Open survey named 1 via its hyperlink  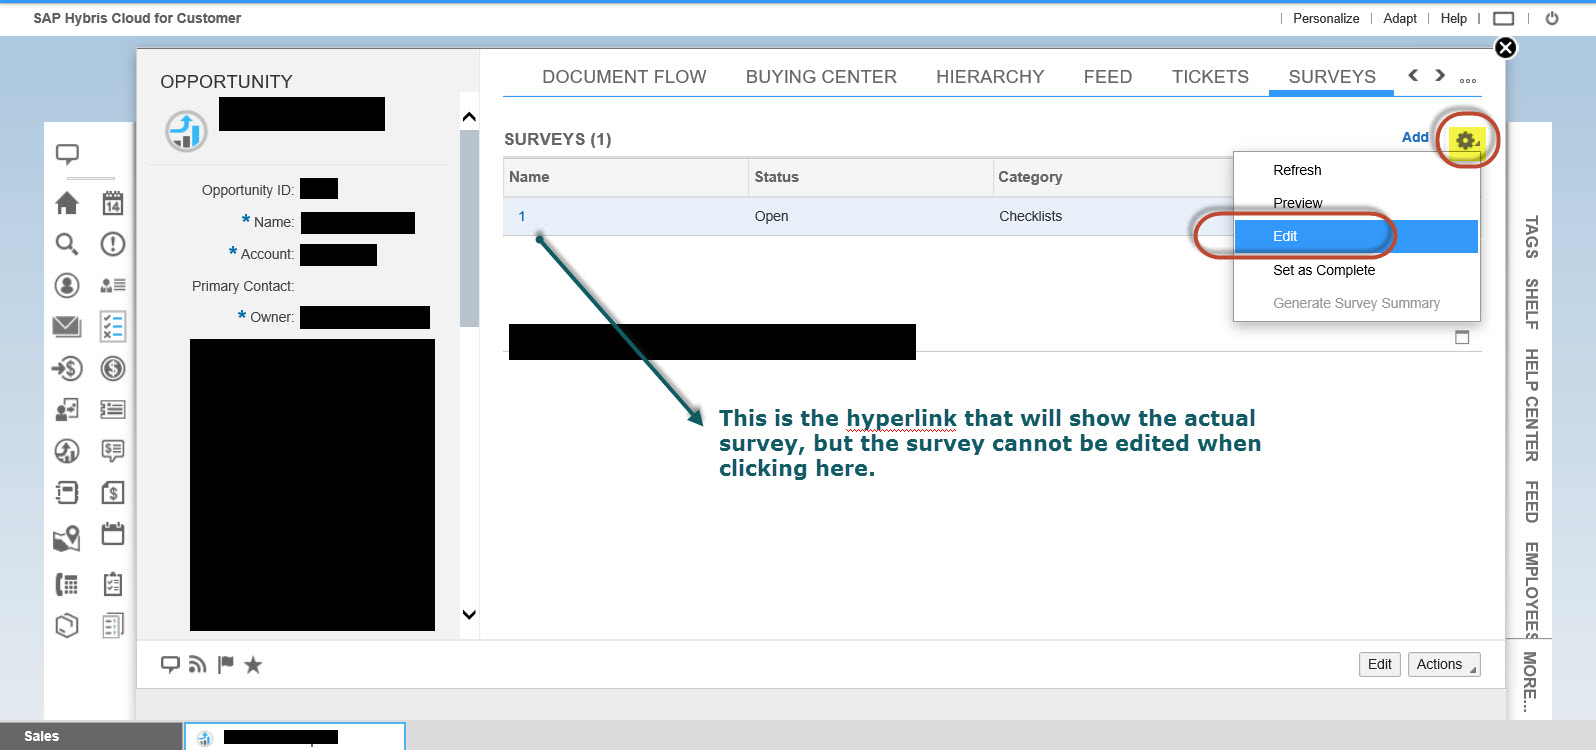(522, 216)
